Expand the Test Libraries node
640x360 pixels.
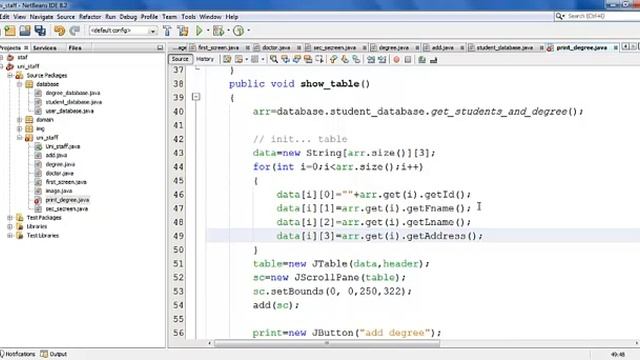[10, 236]
